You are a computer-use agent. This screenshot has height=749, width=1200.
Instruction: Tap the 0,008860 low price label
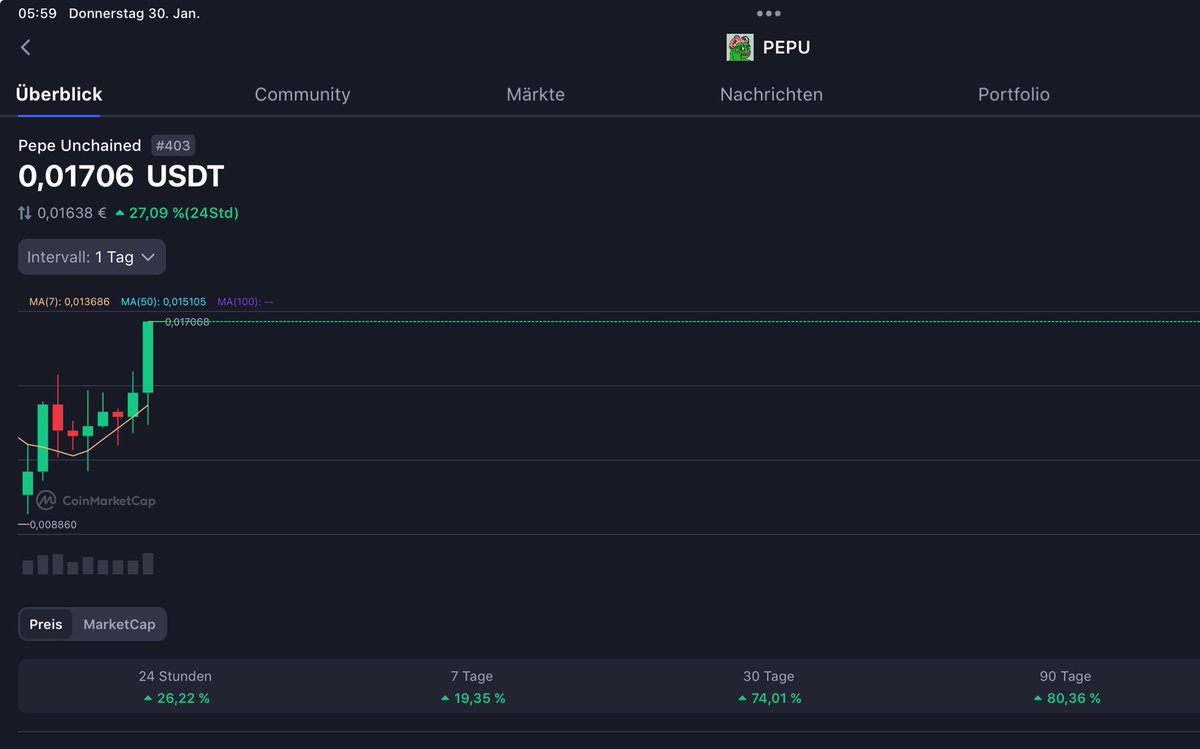click(x=53, y=524)
